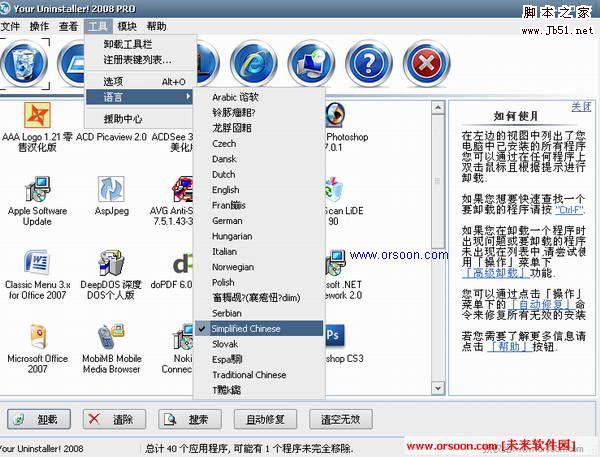Open the 工具 menu
Viewport: 600px width, 457px height.
pyautogui.click(x=98, y=26)
